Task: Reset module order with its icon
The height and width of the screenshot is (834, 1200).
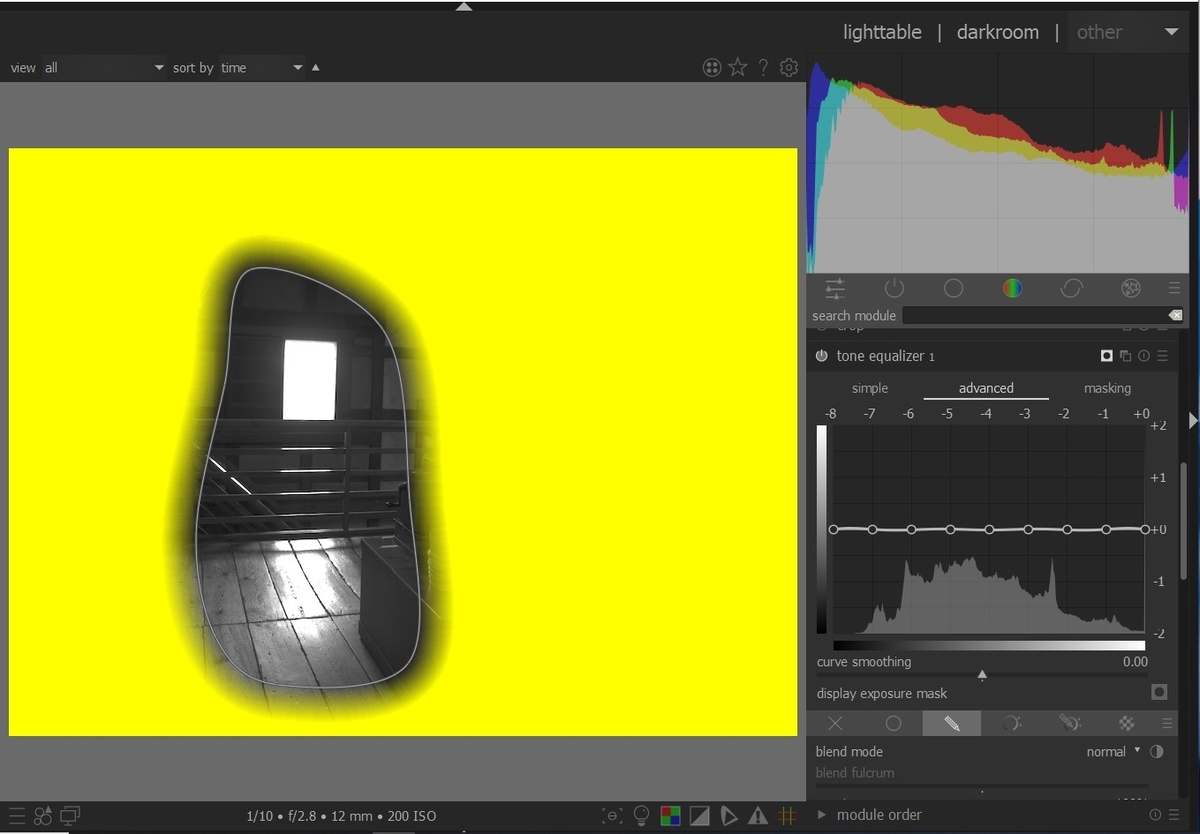Action: [1155, 815]
